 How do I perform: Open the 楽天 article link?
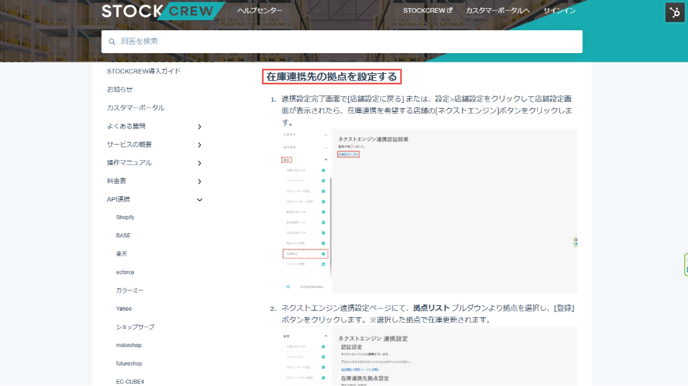click(x=122, y=254)
